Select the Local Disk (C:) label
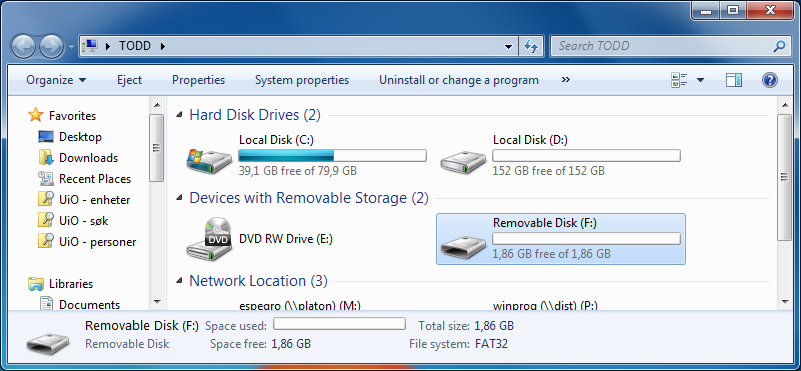Screen dimensions: 801x371 coord(276,140)
